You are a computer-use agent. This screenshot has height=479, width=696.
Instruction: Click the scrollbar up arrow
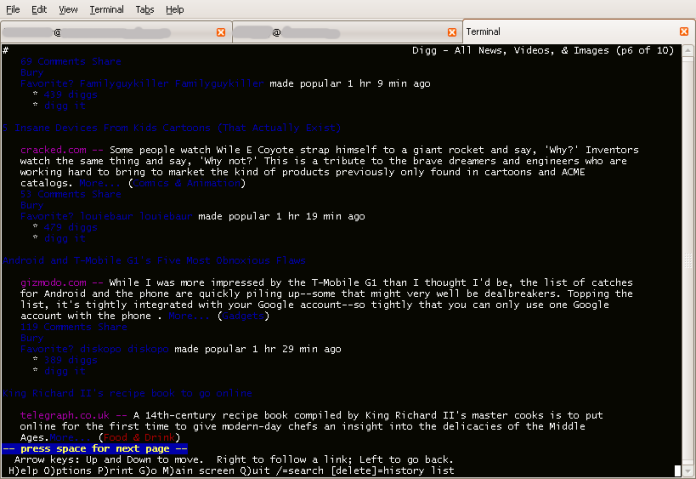pyautogui.click(x=688, y=51)
